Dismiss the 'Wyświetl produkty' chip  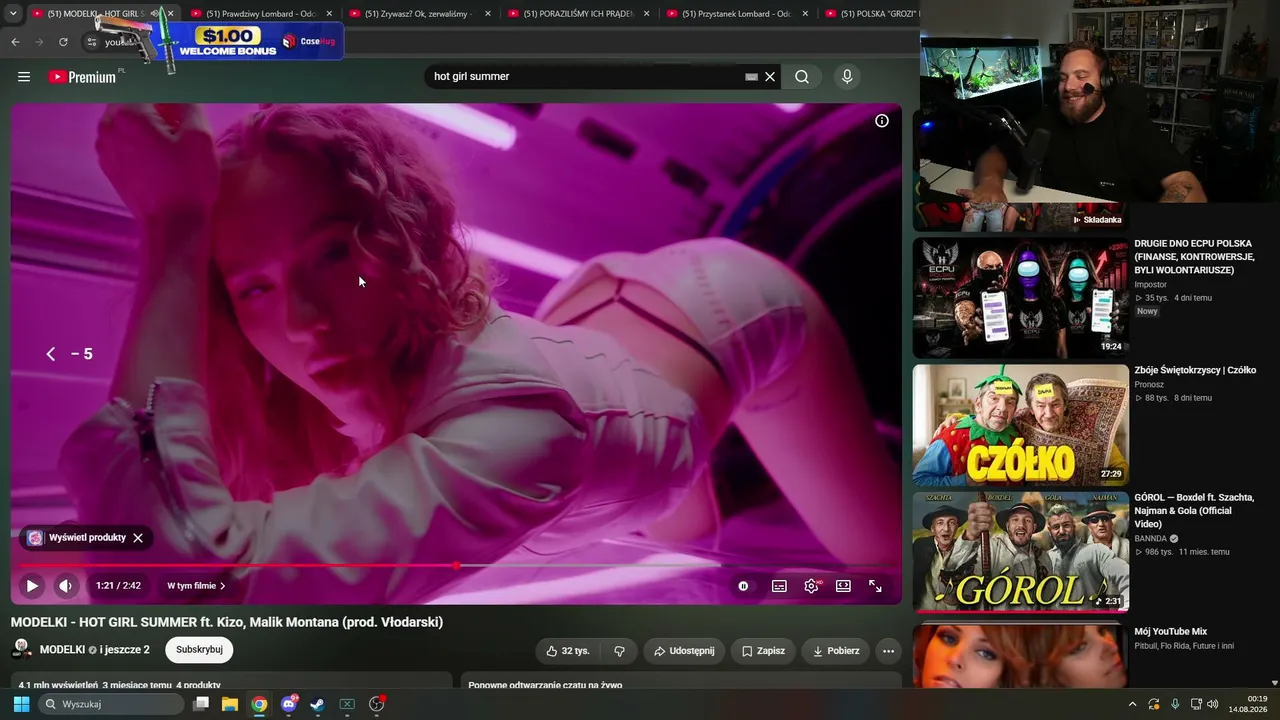click(138, 538)
